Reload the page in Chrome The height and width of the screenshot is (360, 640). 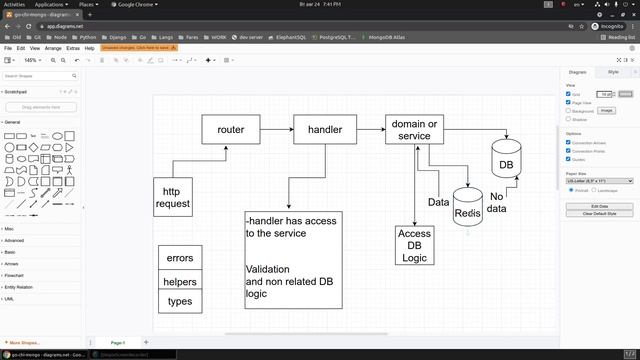pyautogui.click(x=29, y=26)
